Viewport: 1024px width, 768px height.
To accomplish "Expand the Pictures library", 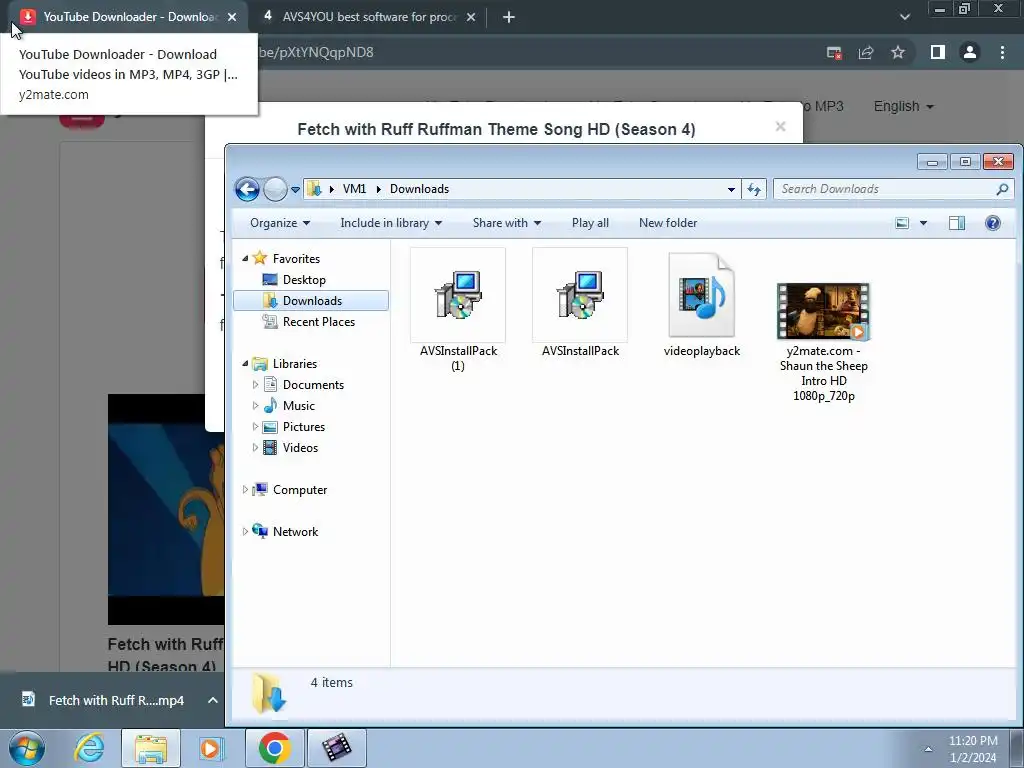I will coord(255,426).
